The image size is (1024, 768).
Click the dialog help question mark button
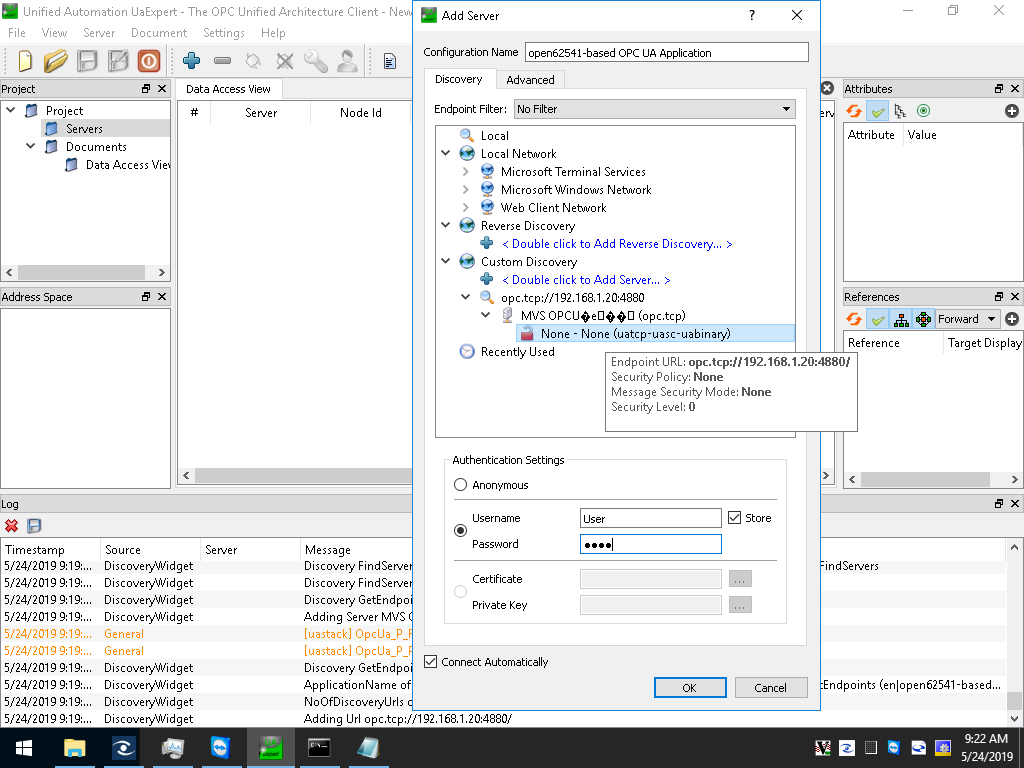click(x=752, y=15)
